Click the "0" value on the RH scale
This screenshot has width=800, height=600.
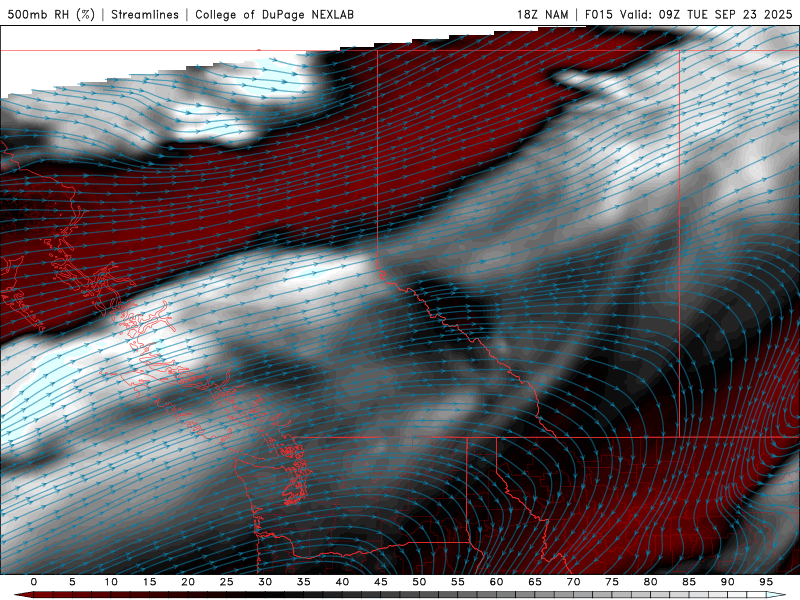tap(34, 582)
